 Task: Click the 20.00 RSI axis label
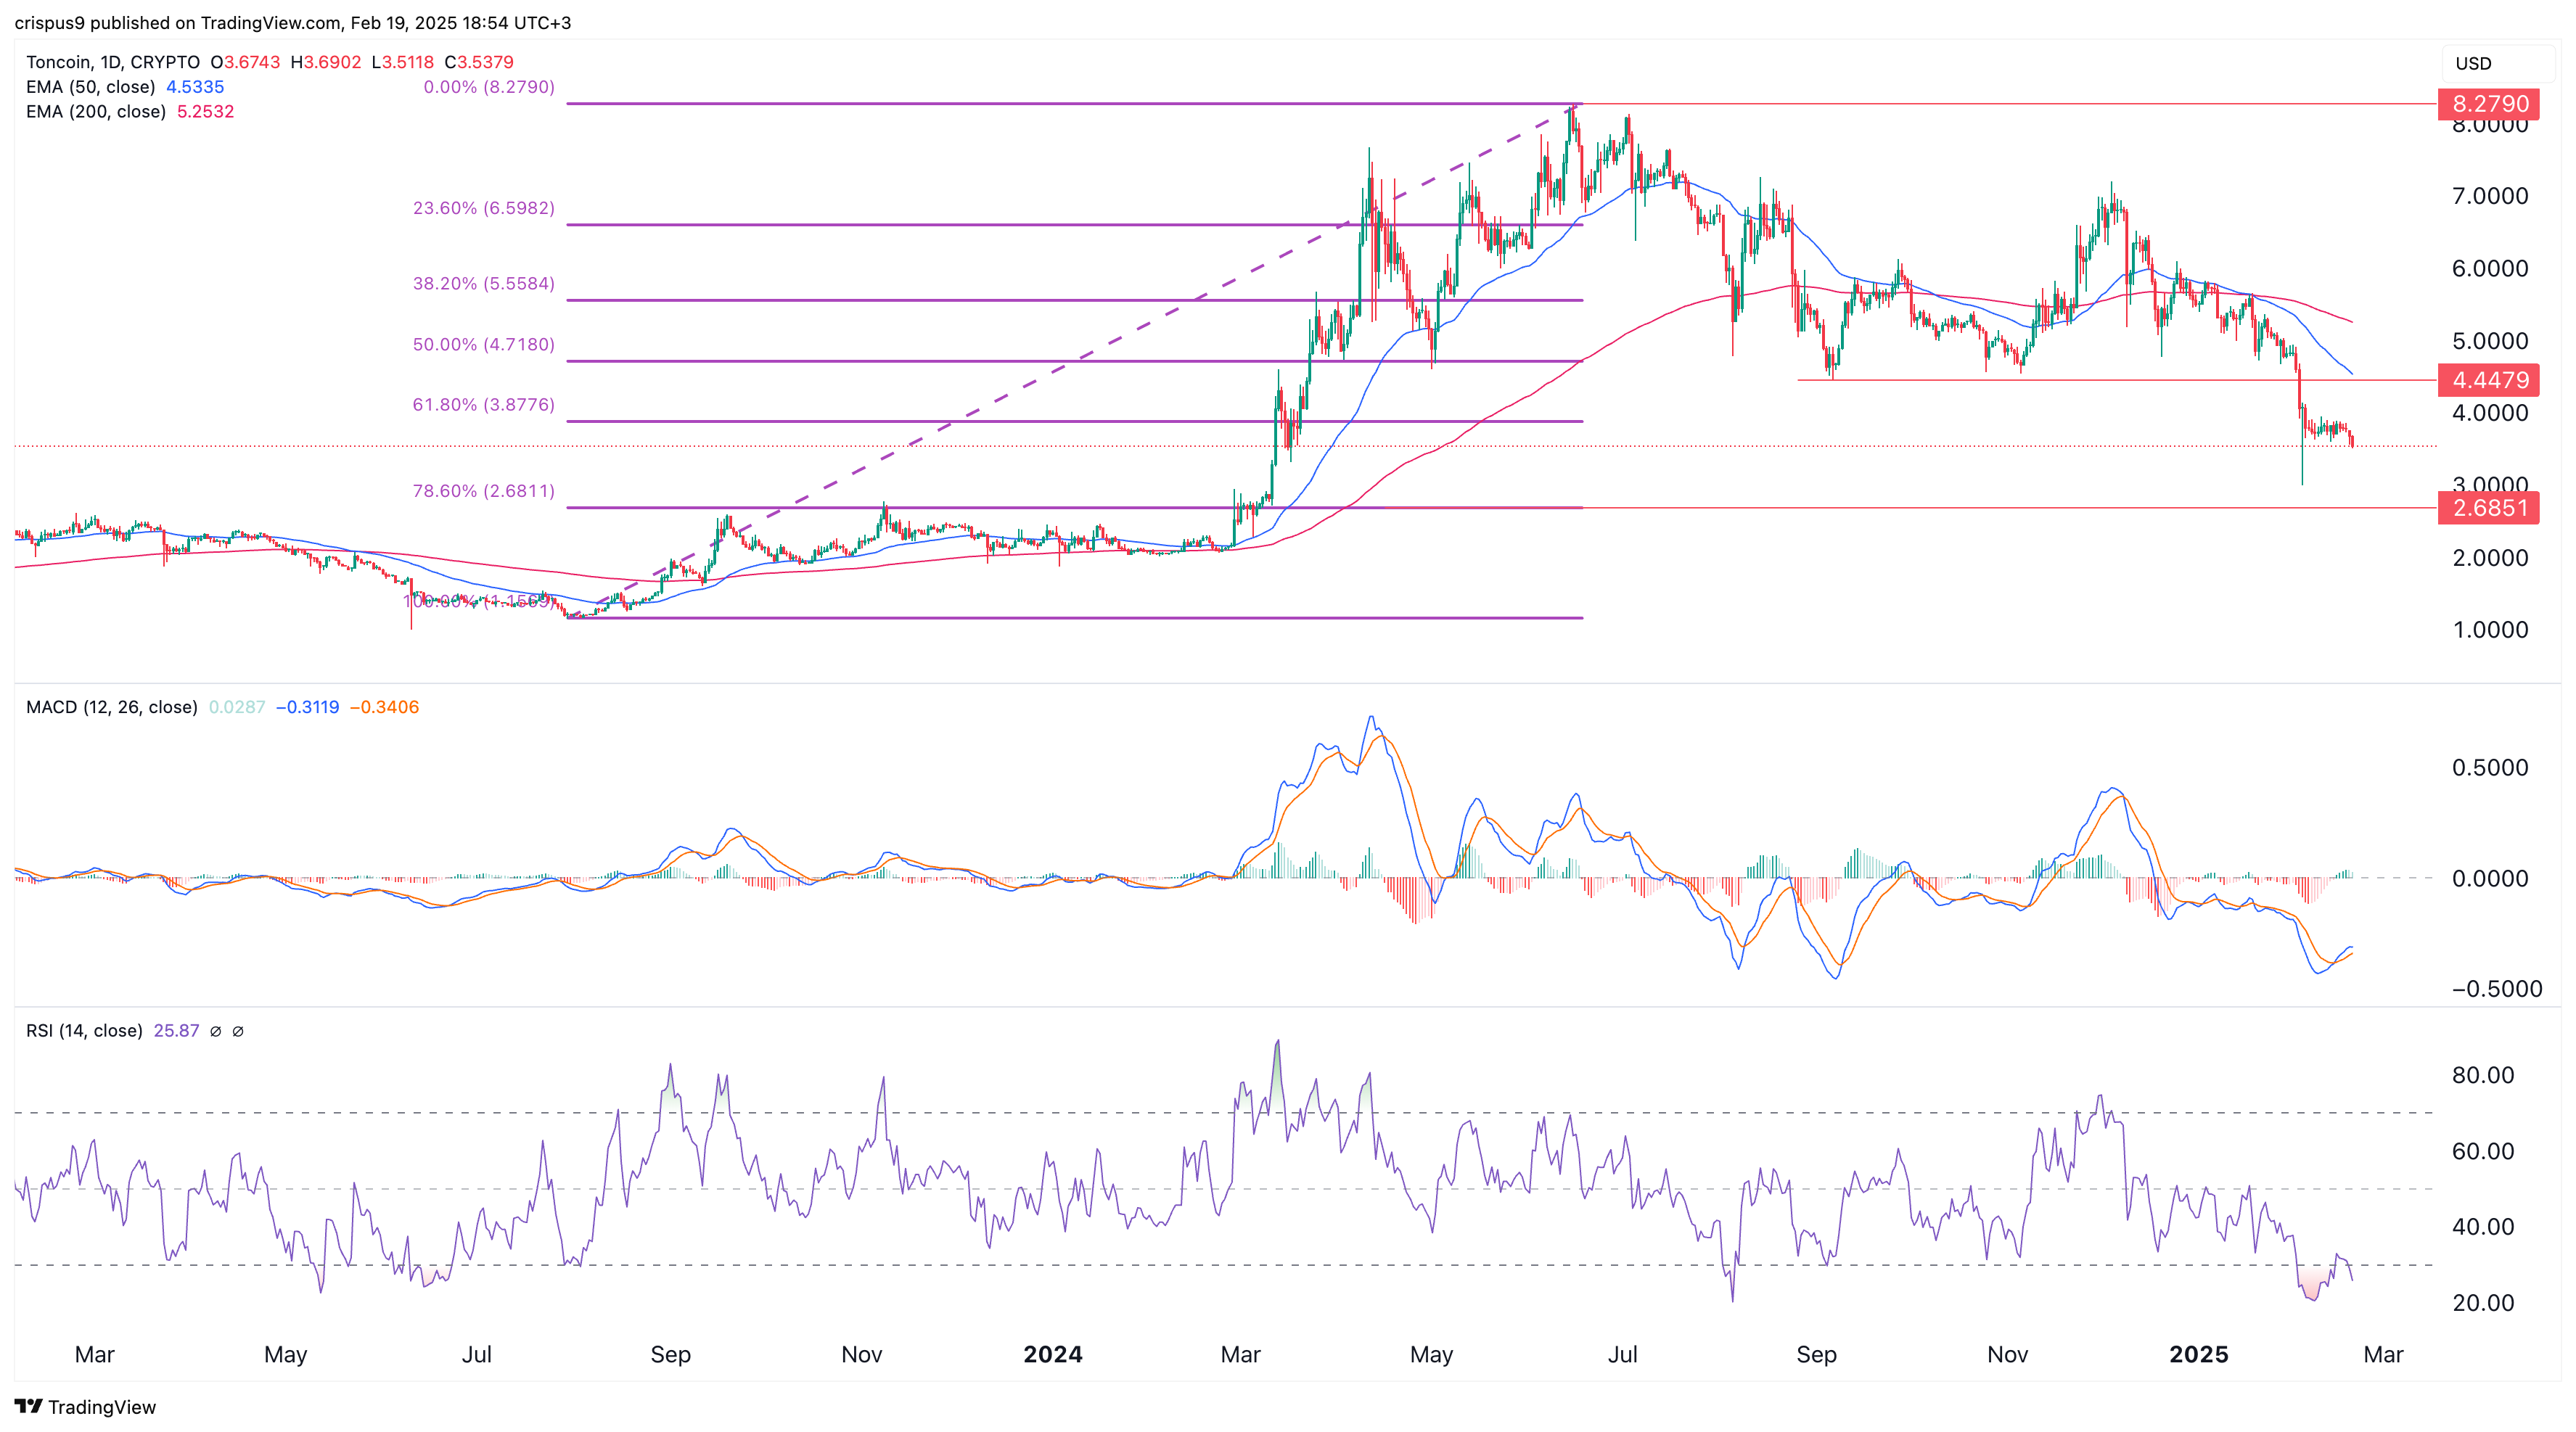[2483, 1303]
